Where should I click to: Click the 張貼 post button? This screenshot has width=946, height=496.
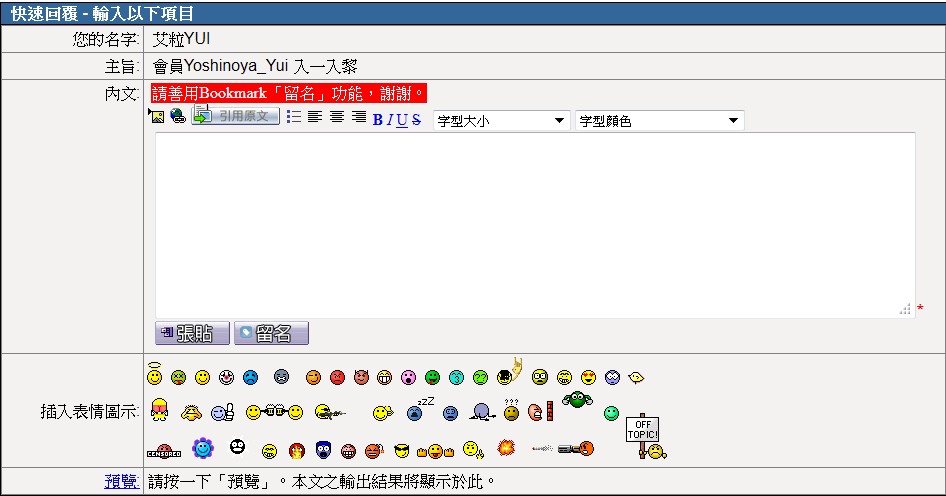(192, 334)
